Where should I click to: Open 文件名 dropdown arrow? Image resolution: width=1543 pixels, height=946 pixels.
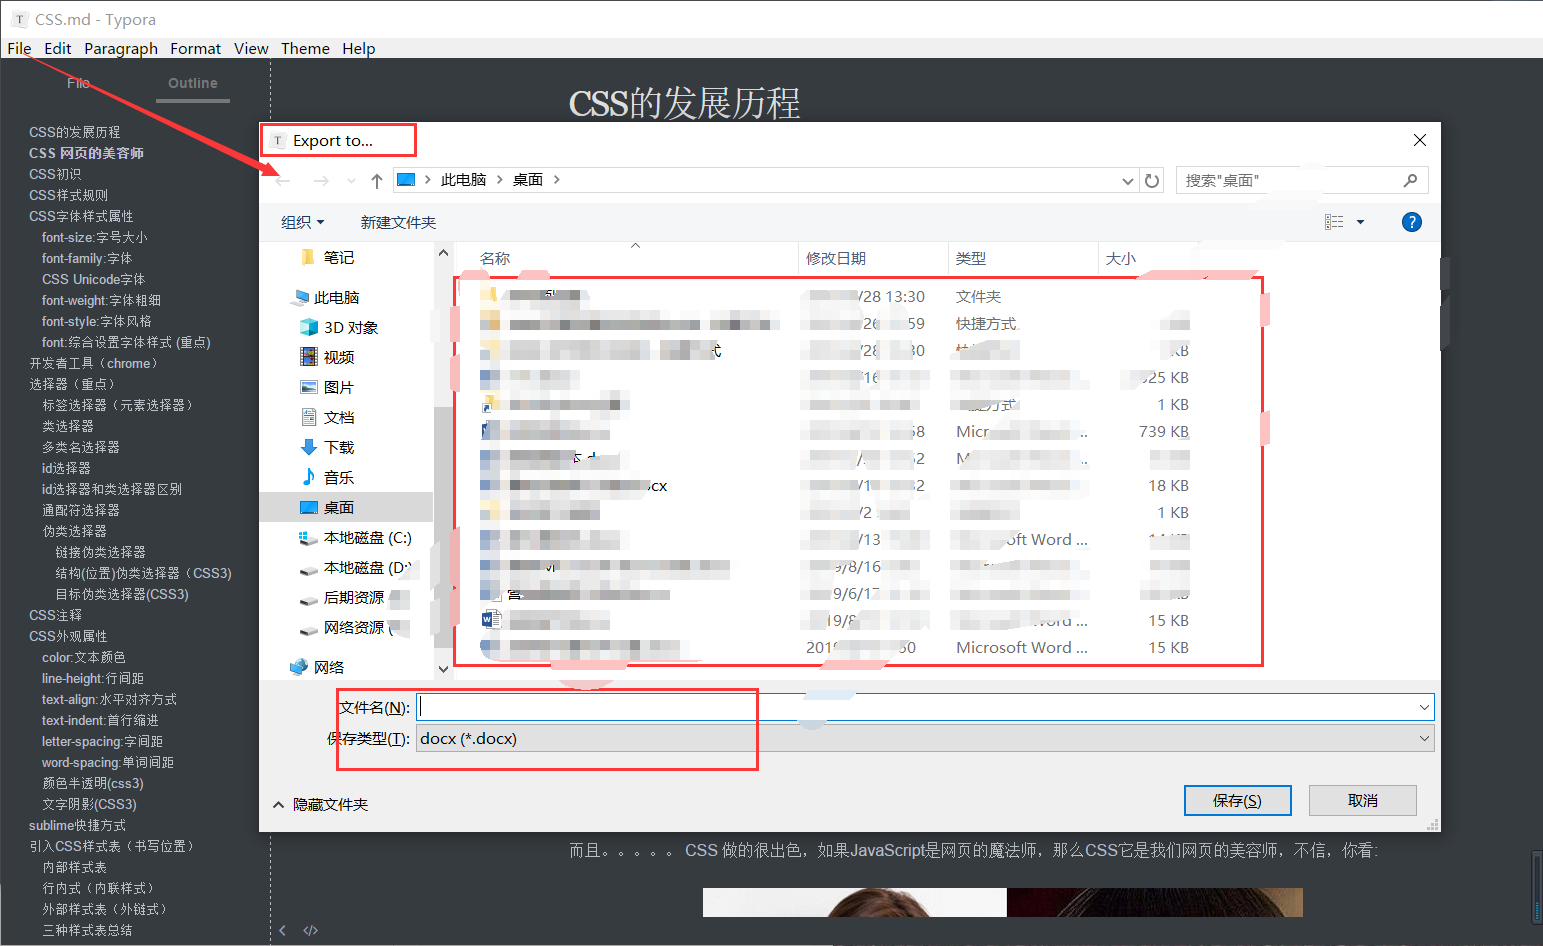(x=1424, y=707)
